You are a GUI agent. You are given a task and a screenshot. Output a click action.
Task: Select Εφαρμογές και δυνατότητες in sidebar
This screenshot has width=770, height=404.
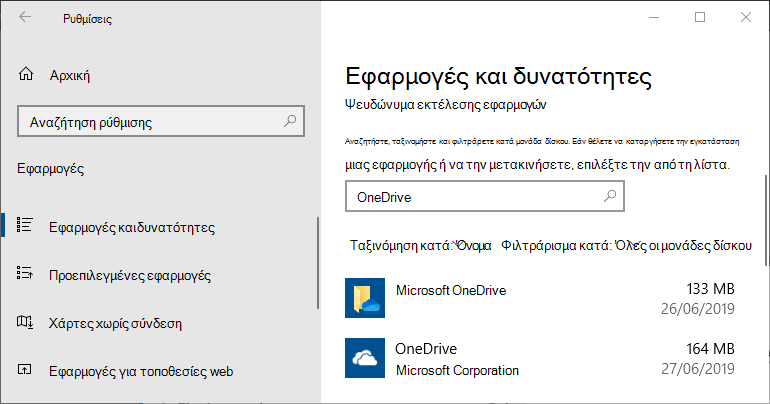[x=132, y=227]
